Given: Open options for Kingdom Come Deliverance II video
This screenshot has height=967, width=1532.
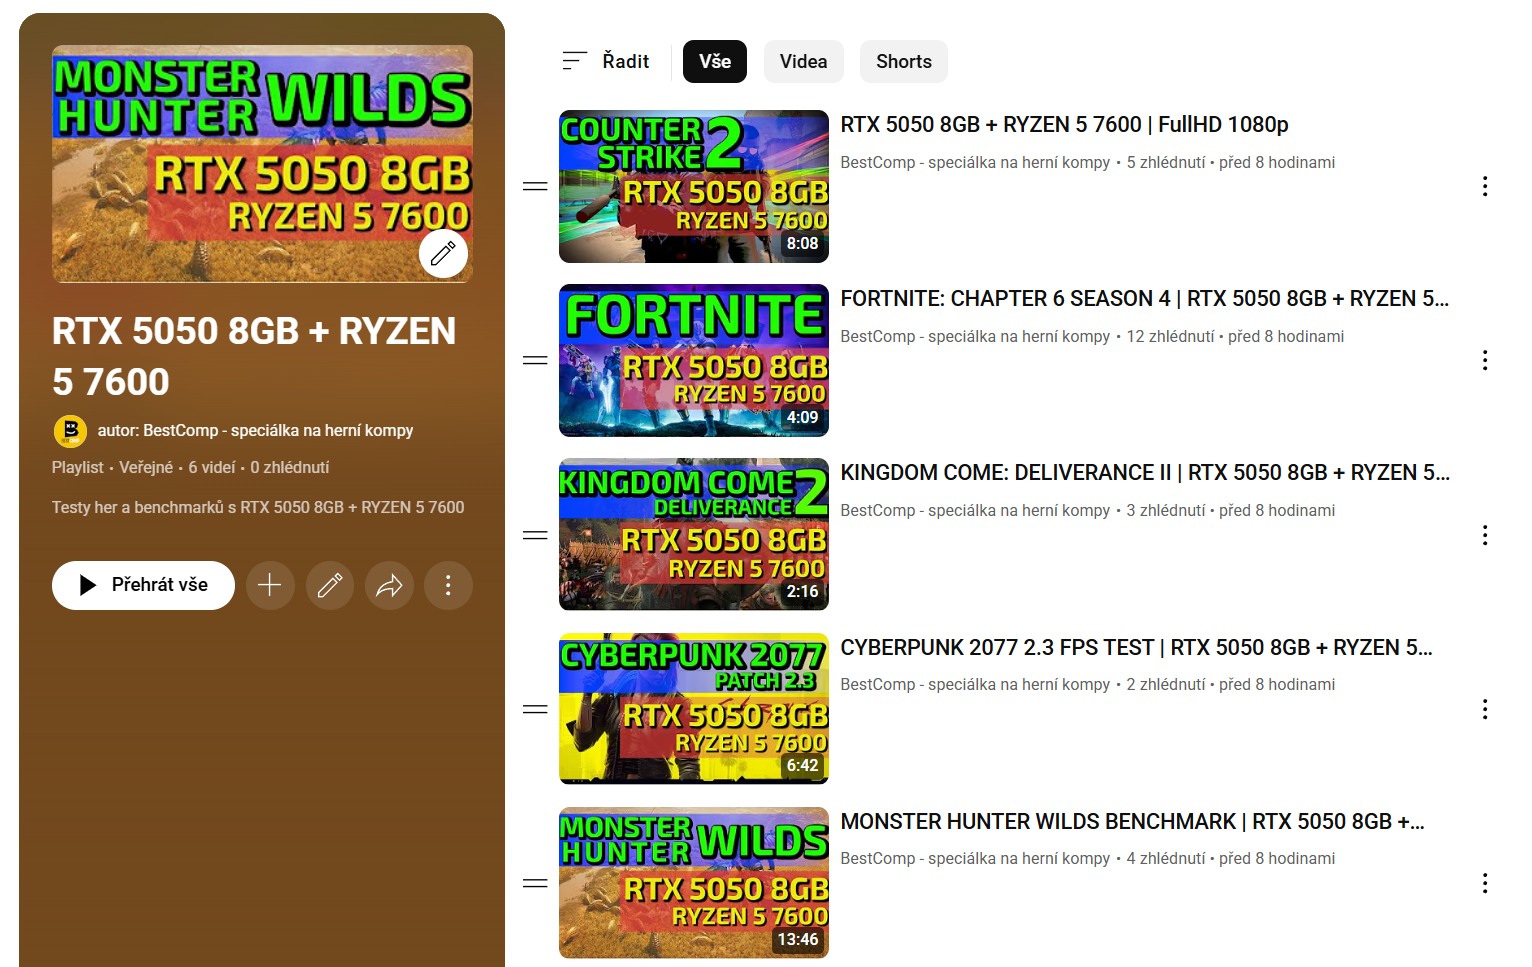Looking at the screenshot, I should 1485,535.
